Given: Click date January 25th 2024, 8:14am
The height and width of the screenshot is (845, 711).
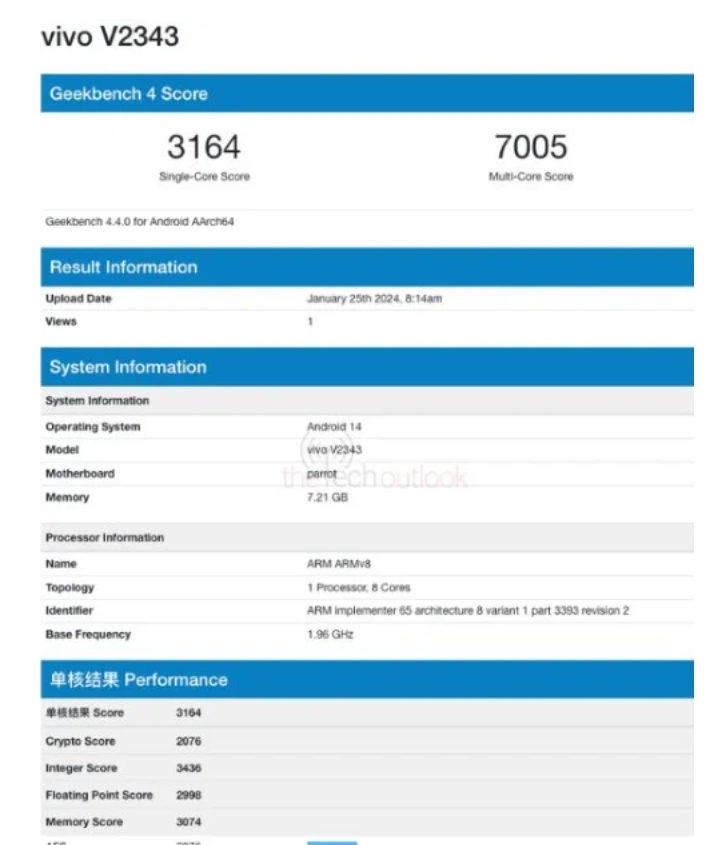Looking at the screenshot, I should click(375, 299).
